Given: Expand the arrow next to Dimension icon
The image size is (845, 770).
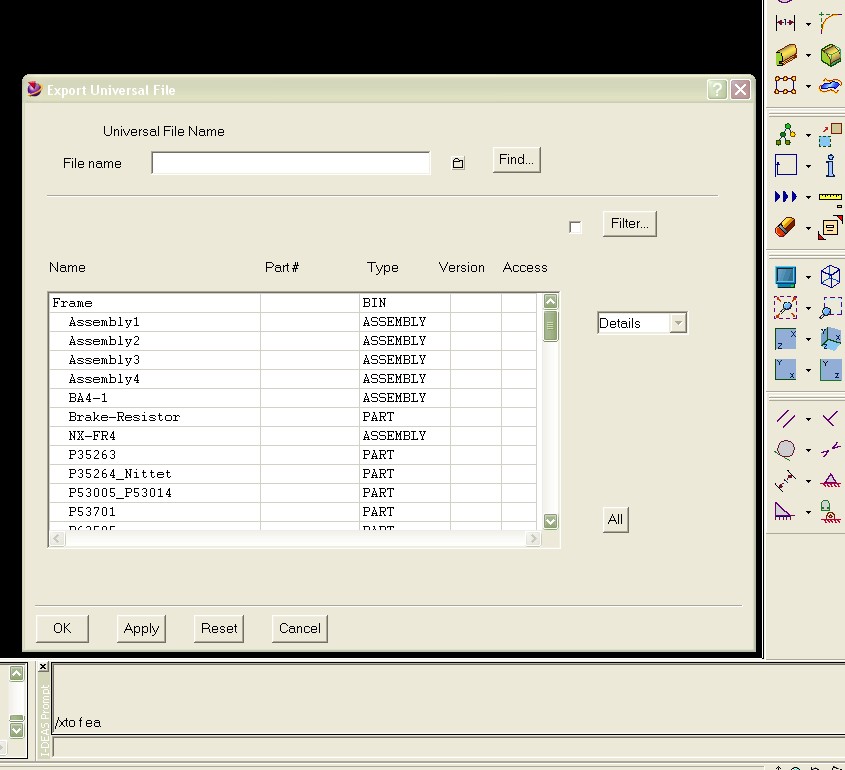Looking at the screenshot, I should click(x=808, y=24).
